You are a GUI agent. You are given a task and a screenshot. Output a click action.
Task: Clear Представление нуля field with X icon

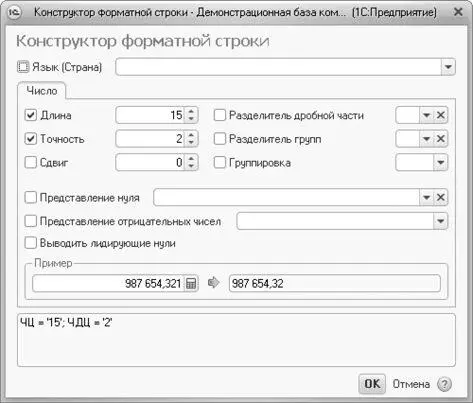click(x=441, y=197)
